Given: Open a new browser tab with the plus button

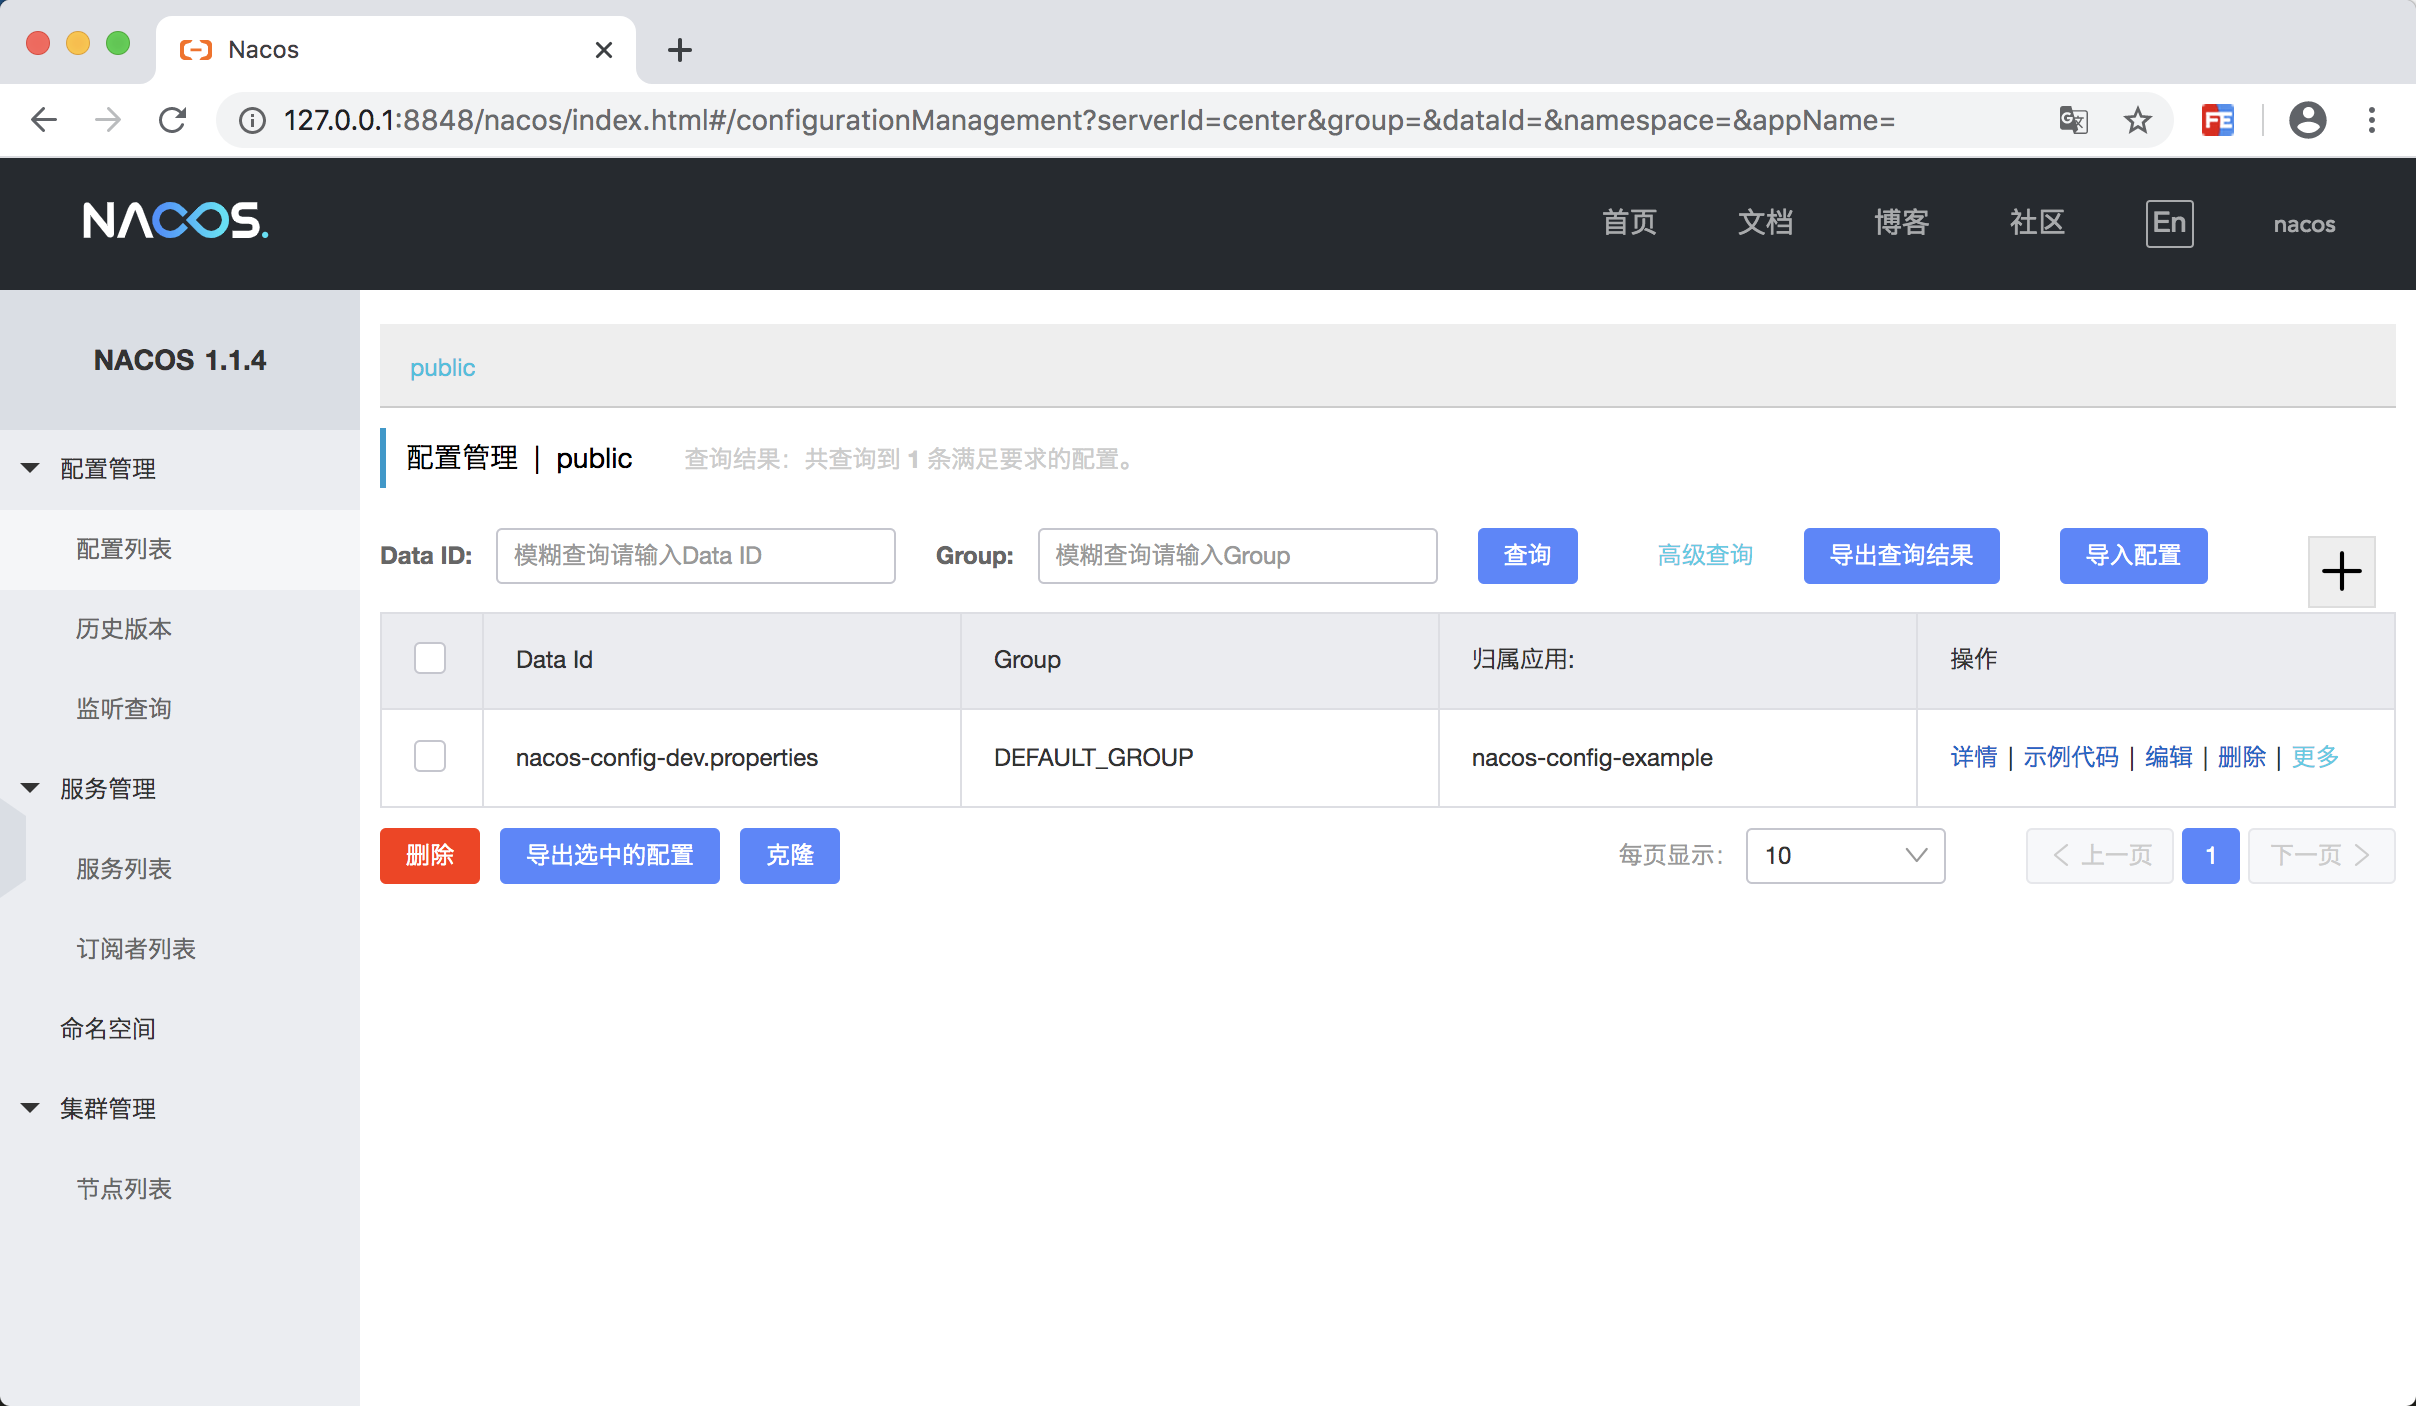Looking at the screenshot, I should [x=680, y=50].
